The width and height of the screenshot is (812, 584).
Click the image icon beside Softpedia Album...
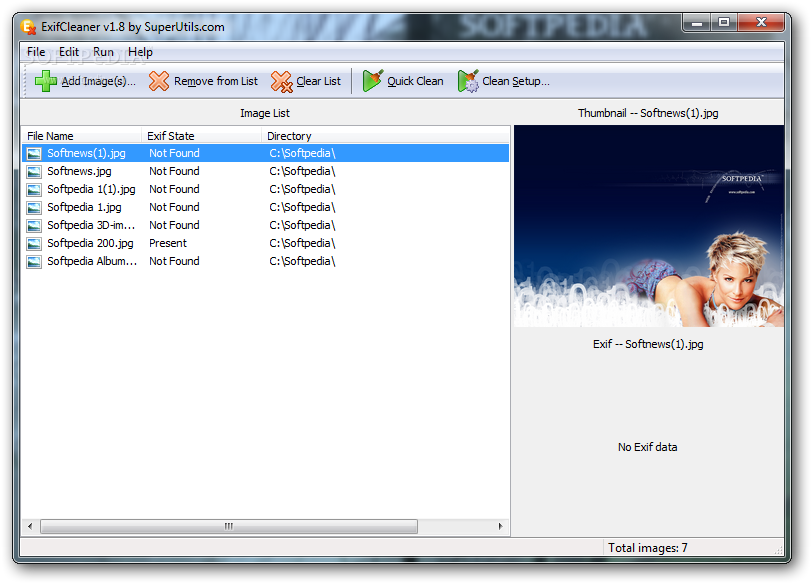pos(34,262)
